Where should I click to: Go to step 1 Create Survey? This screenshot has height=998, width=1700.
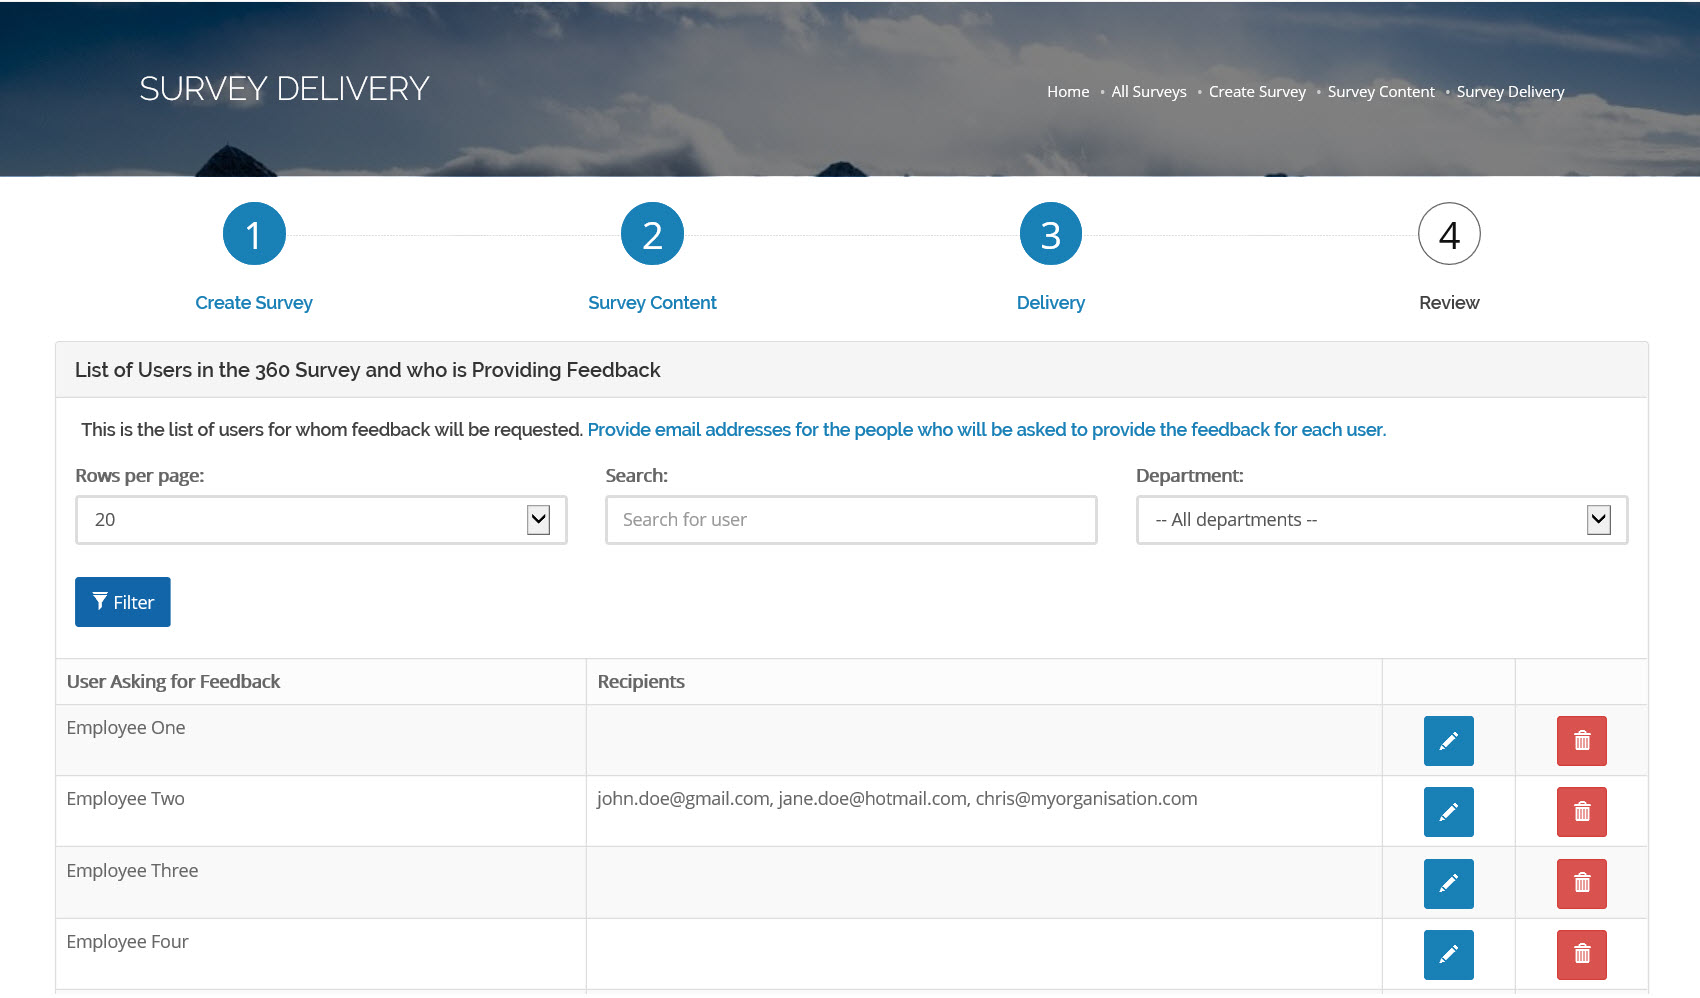click(254, 235)
